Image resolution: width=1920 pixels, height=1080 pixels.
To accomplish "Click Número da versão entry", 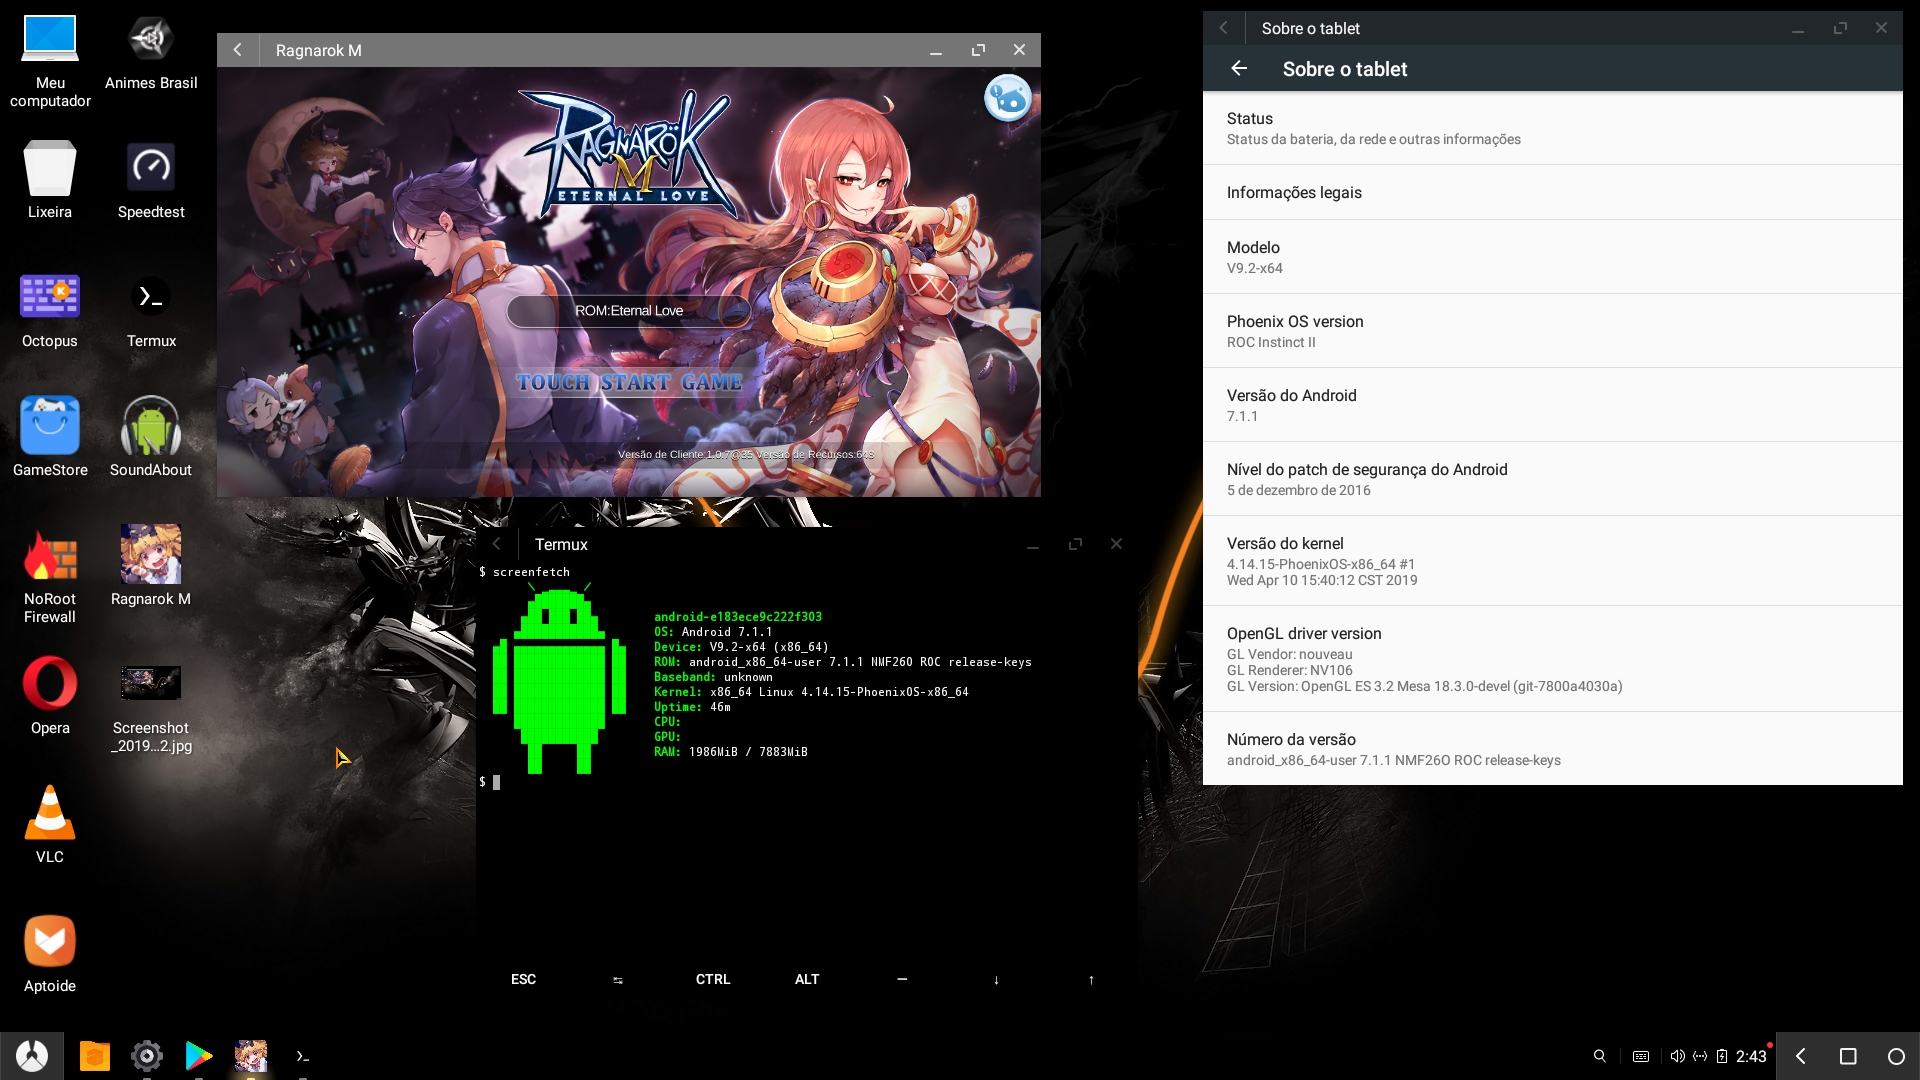I will [1552, 749].
